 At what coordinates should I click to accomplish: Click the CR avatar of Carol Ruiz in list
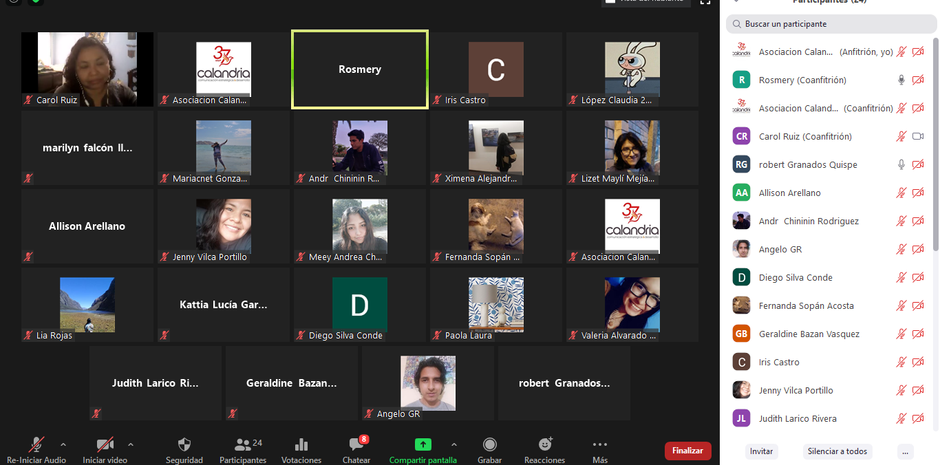click(742, 136)
